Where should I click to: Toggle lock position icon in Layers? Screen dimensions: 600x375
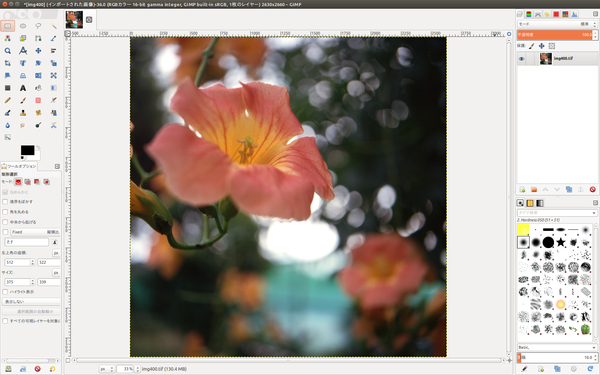tap(541, 46)
